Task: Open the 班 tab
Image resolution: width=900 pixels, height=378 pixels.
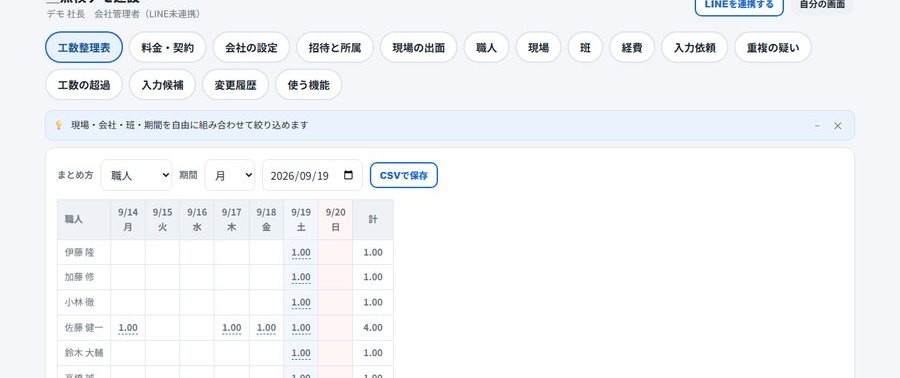Action: pyautogui.click(x=585, y=48)
